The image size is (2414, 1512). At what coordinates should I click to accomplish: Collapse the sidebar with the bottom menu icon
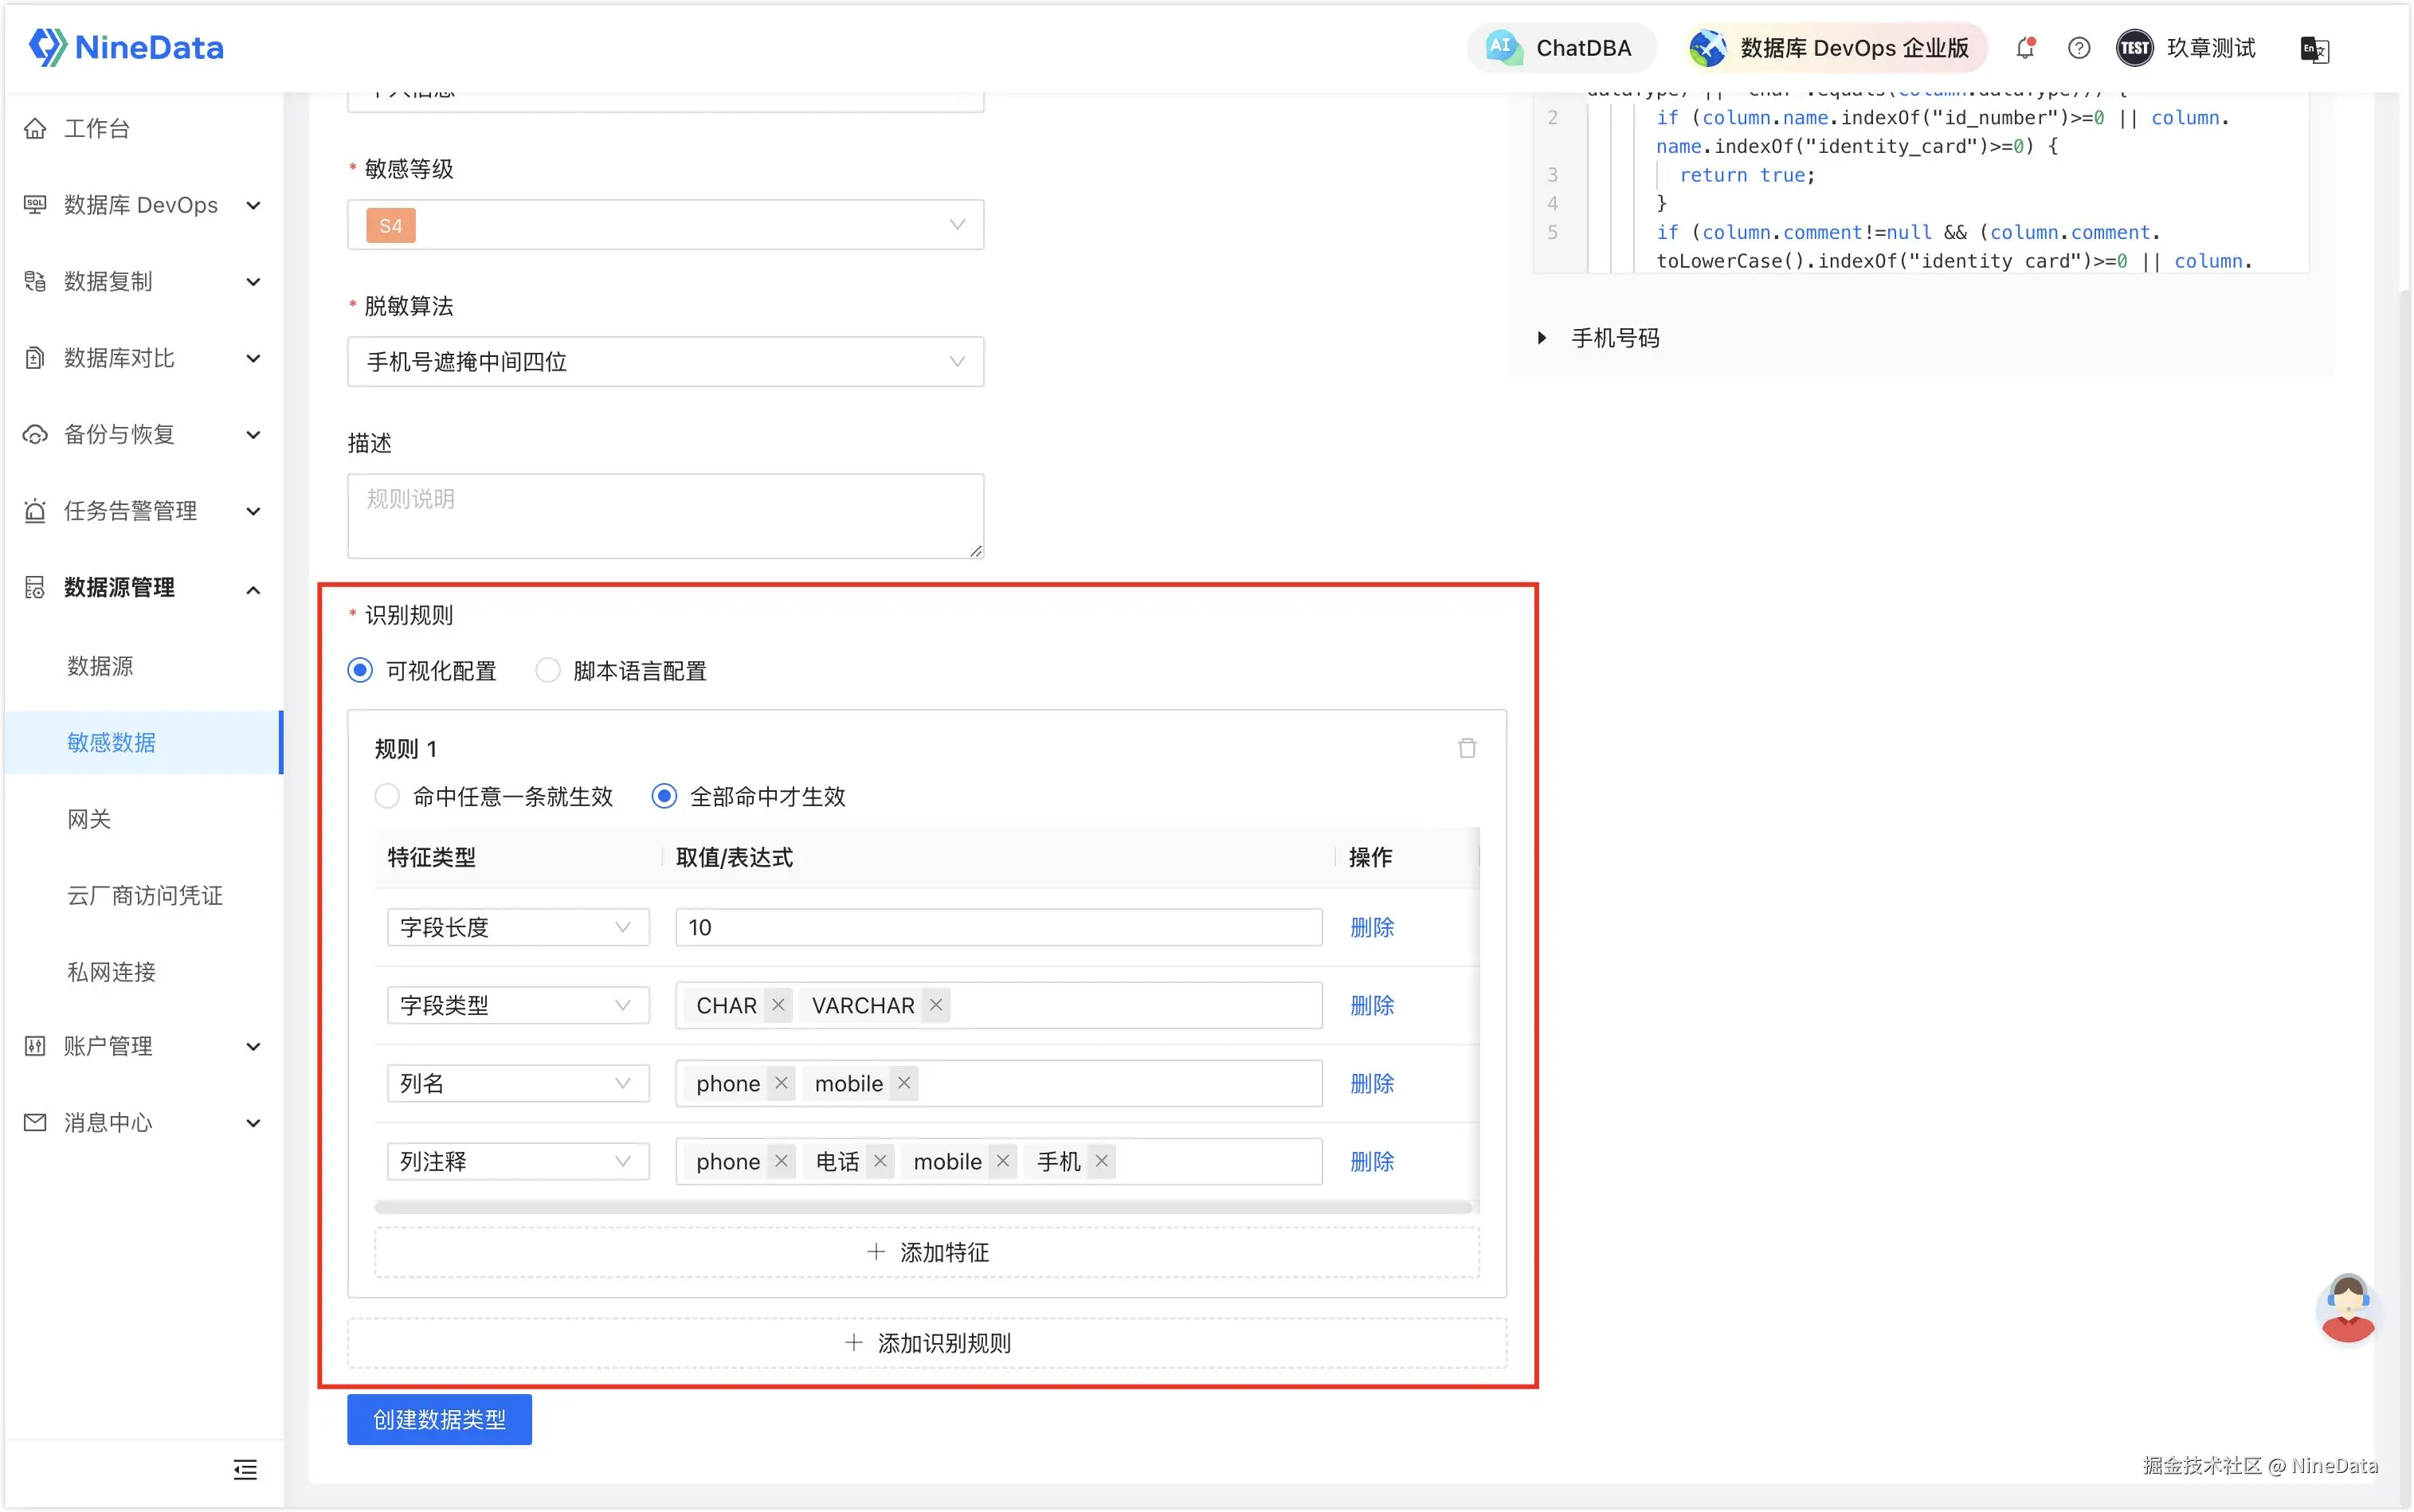[245, 1469]
